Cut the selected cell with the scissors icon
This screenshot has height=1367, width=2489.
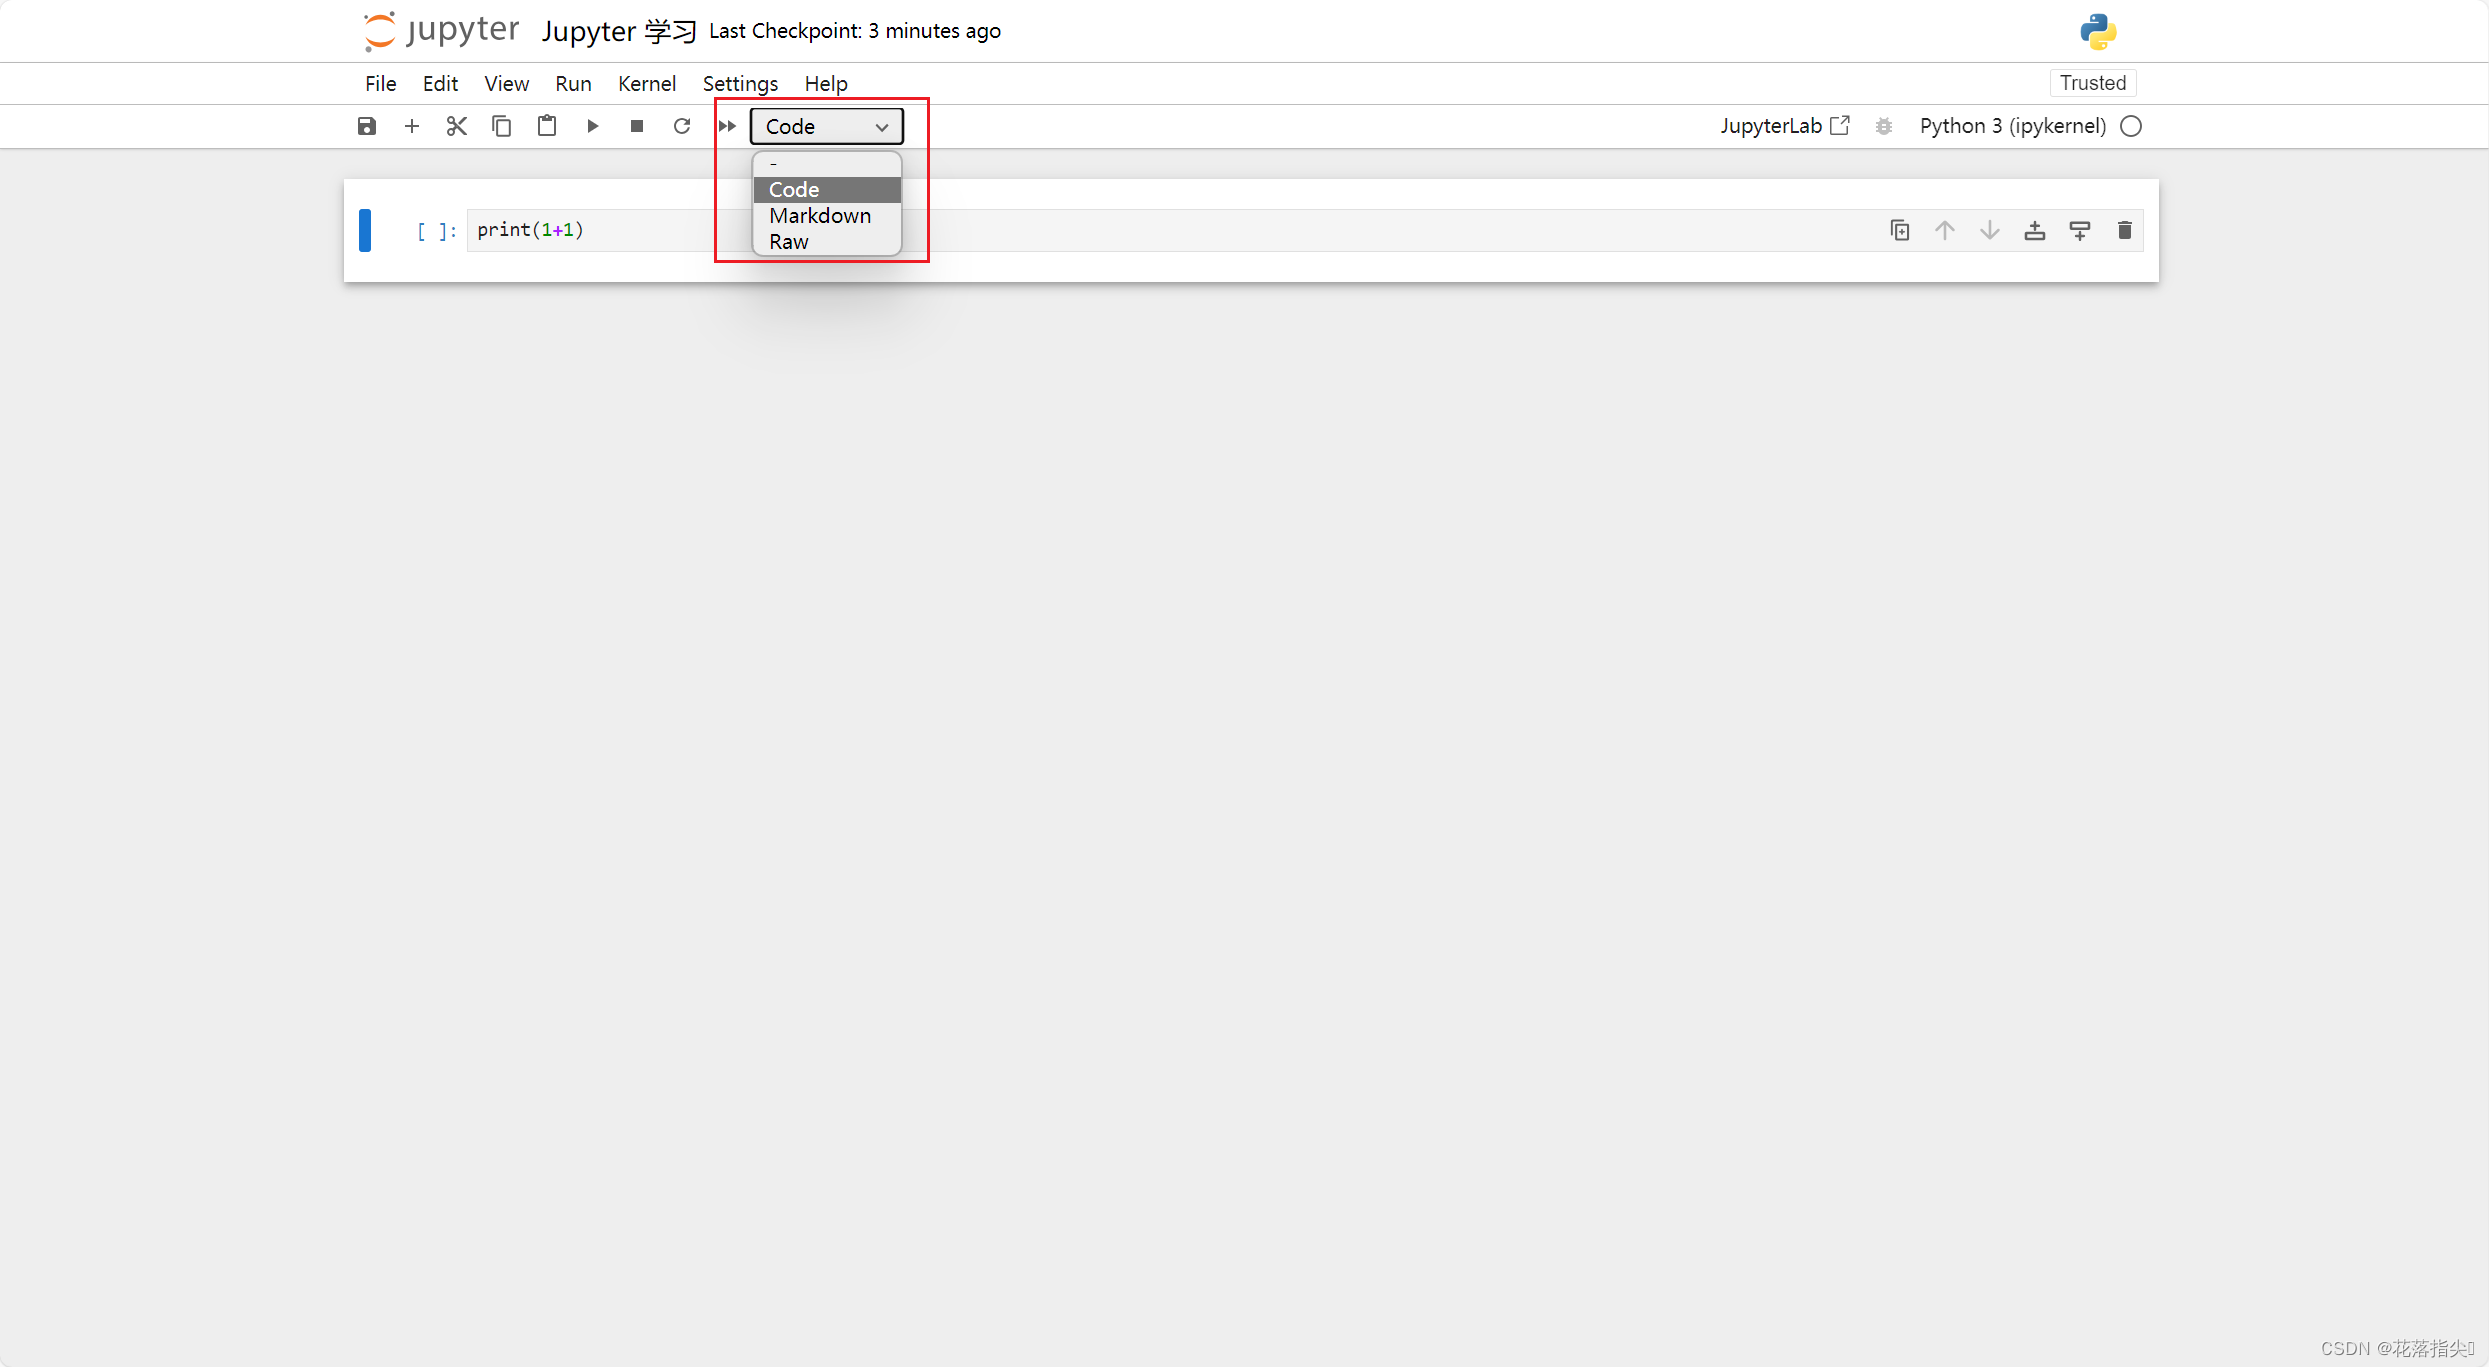click(x=457, y=126)
